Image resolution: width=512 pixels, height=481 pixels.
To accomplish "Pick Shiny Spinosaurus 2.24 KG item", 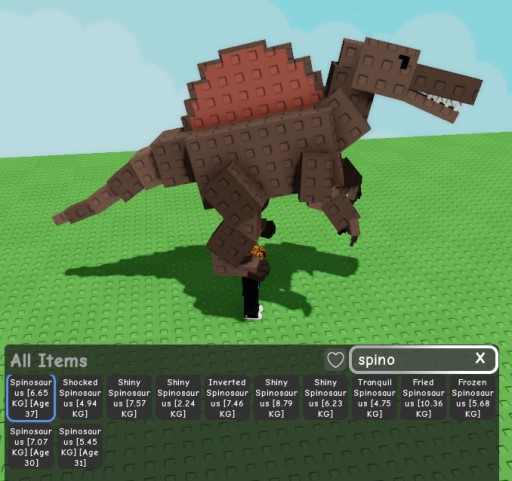I will click(x=178, y=398).
